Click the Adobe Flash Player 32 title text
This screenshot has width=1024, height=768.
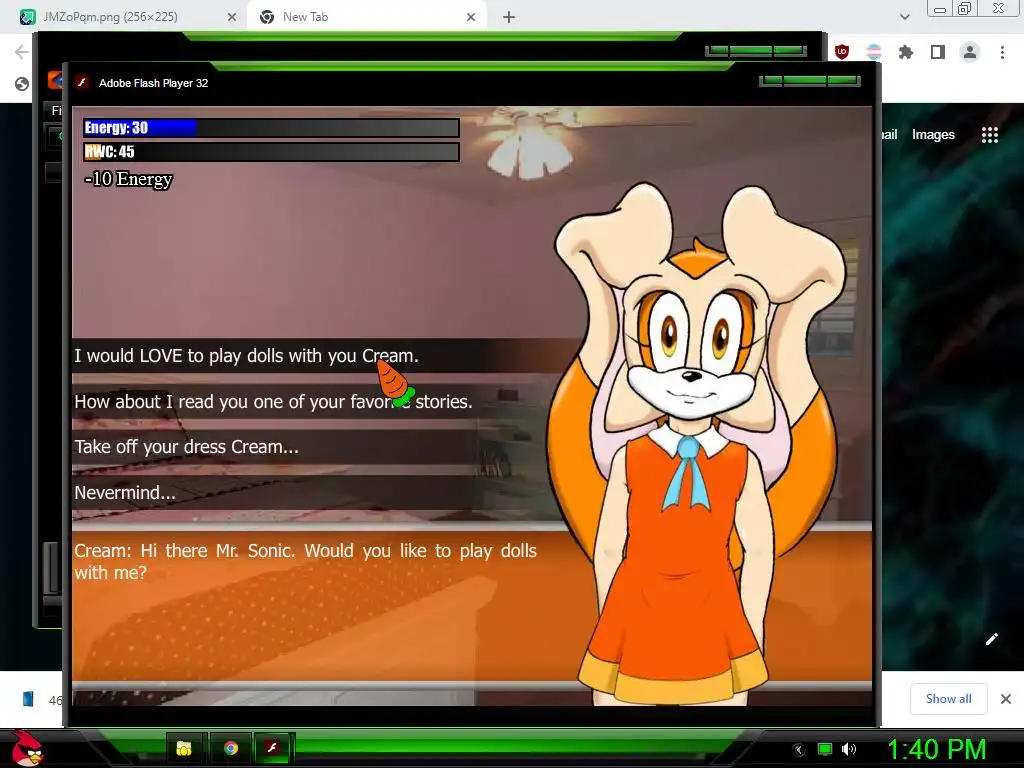click(x=153, y=83)
